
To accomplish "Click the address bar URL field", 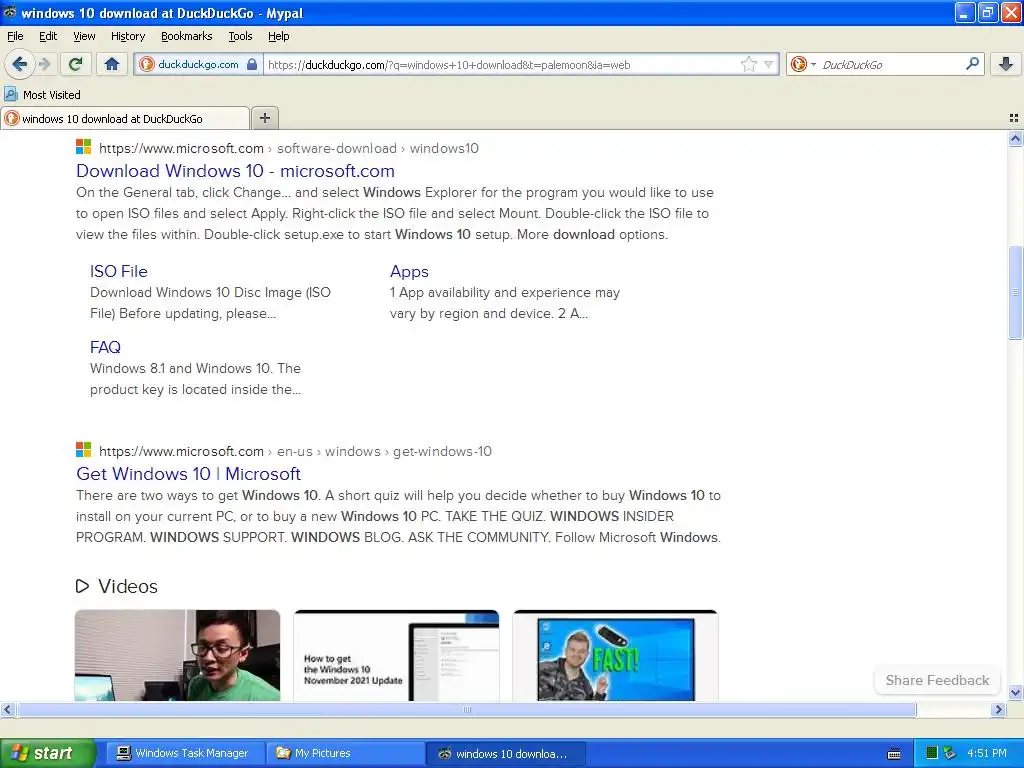I will pos(501,65).
